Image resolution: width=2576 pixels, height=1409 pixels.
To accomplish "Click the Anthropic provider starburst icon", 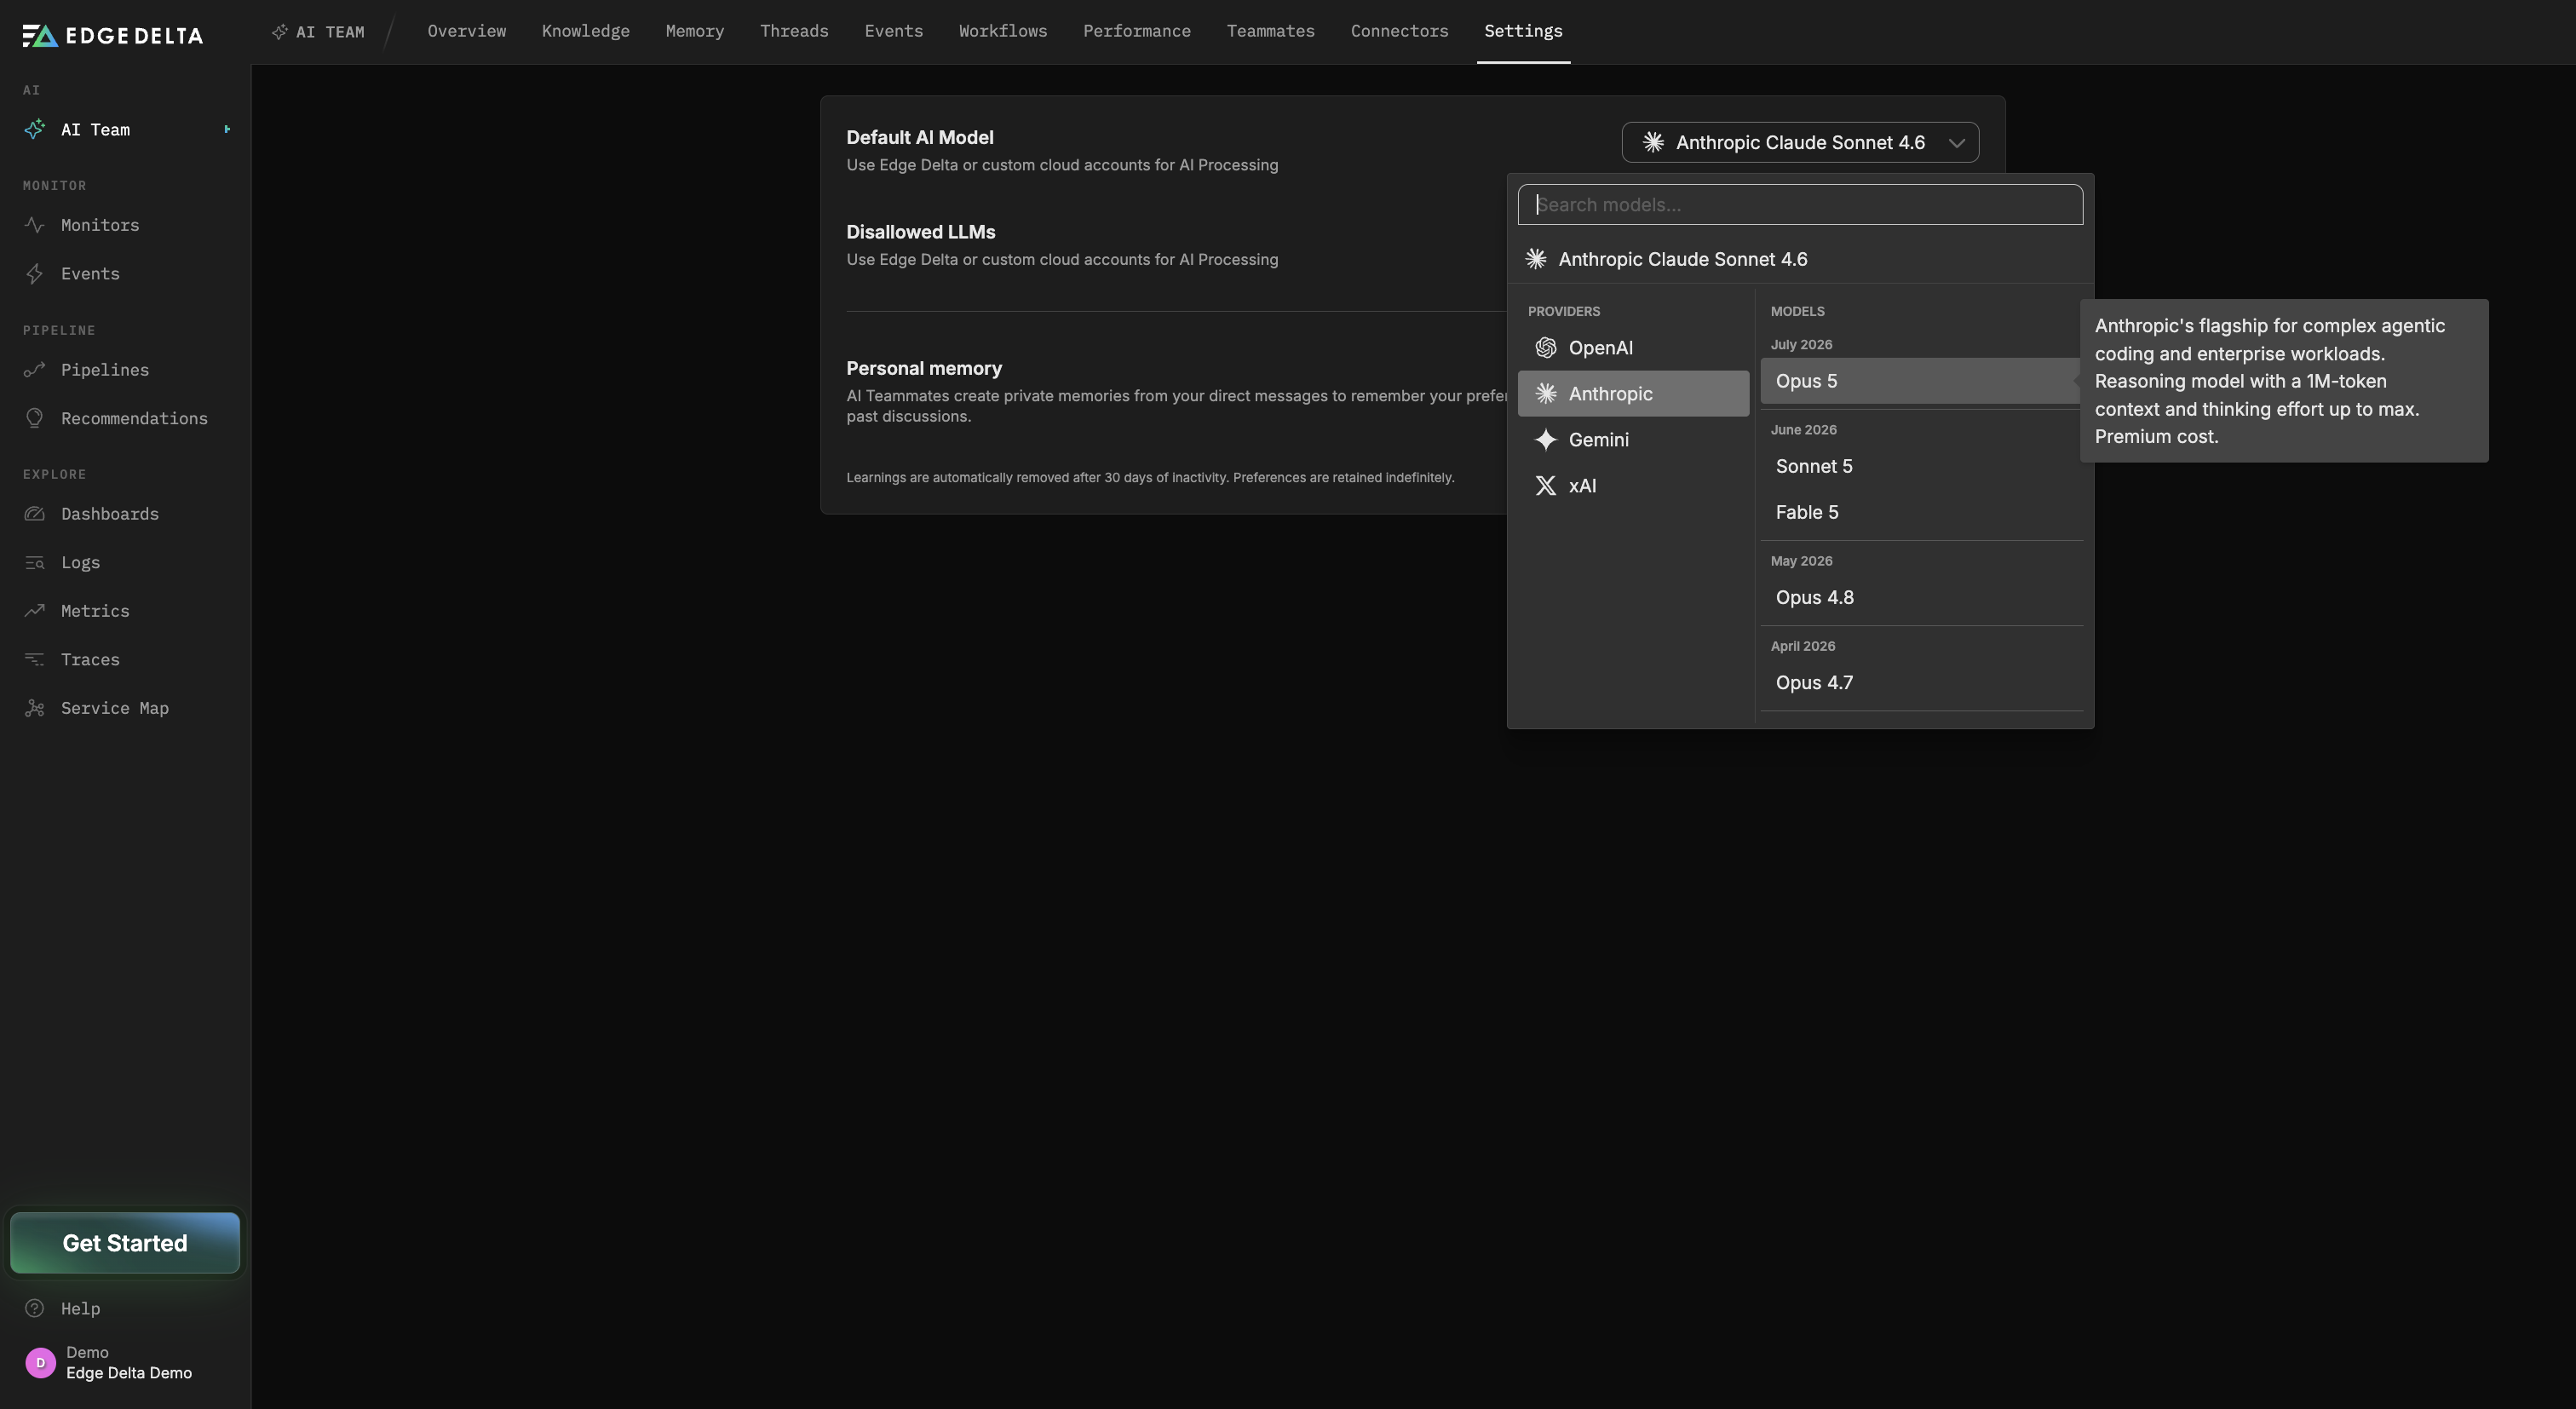I will 1545,394.
